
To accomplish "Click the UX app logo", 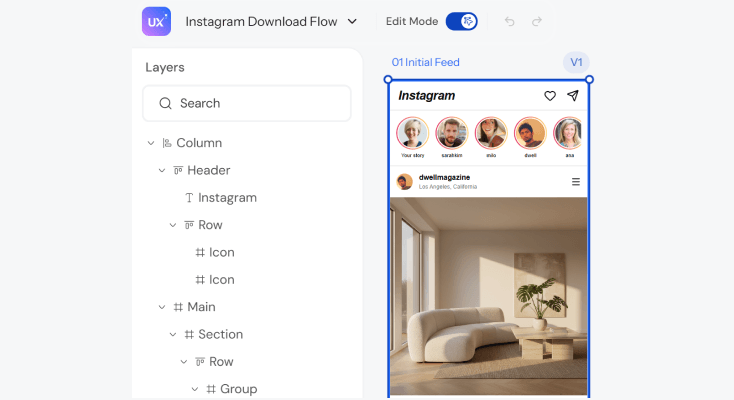I will pos(156,22).
